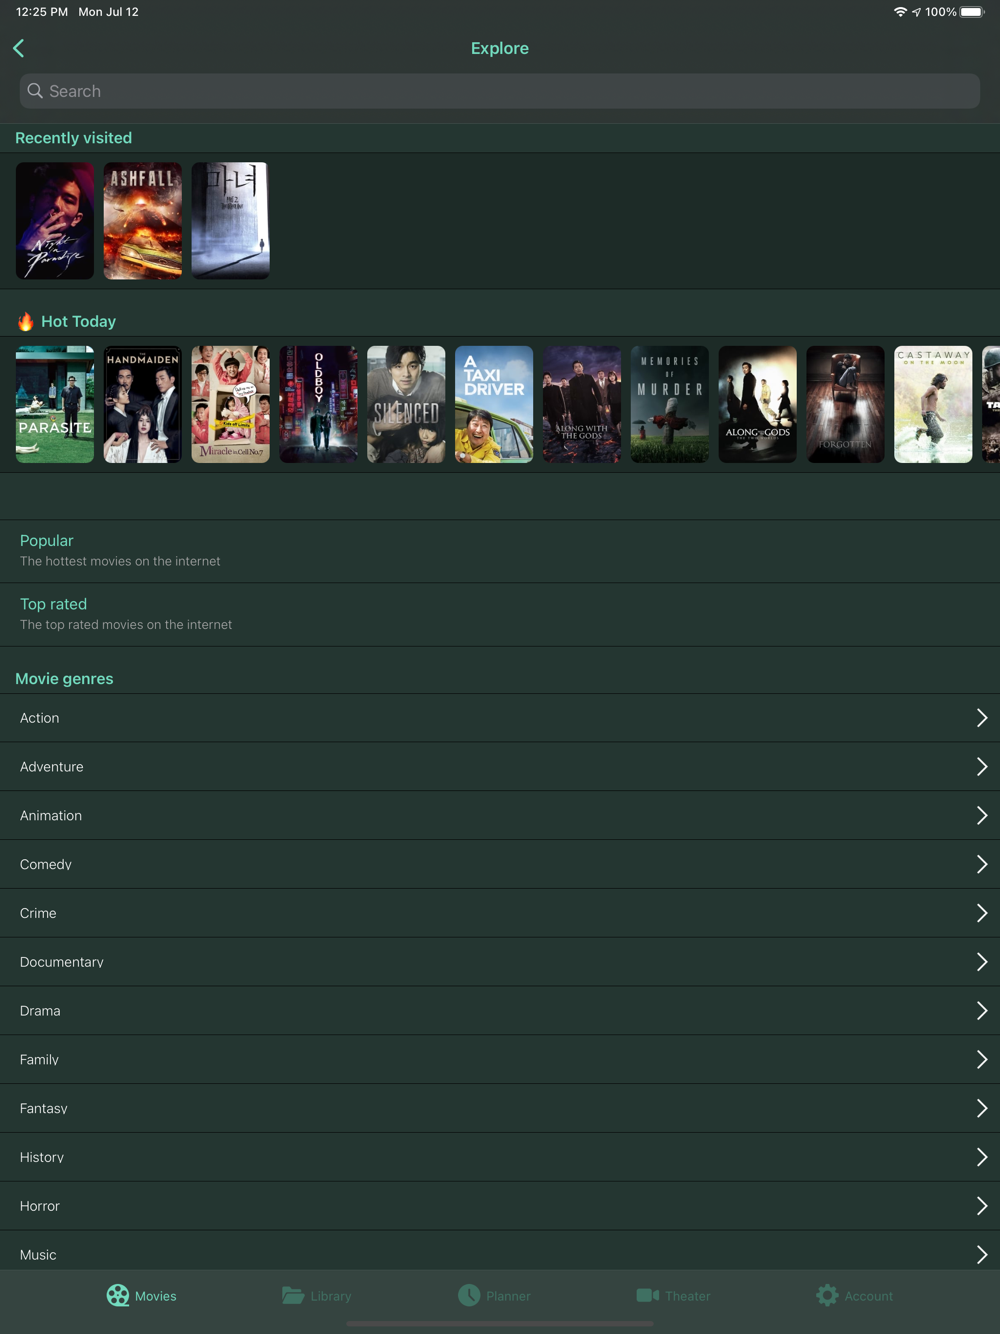The width and height of the screenshot is (1000, 1334).
Task: Open the Forgotten movie poster
Action: pyautogui.click(x=845, y=404)
